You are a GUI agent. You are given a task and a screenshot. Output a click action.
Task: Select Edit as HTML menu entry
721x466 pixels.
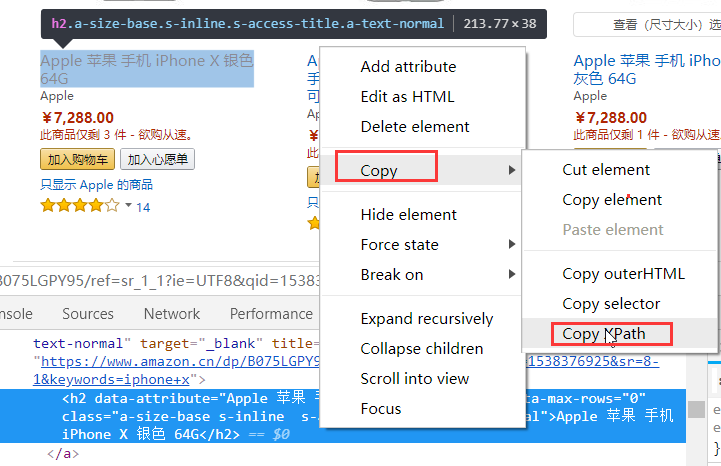tap(407, 97)
